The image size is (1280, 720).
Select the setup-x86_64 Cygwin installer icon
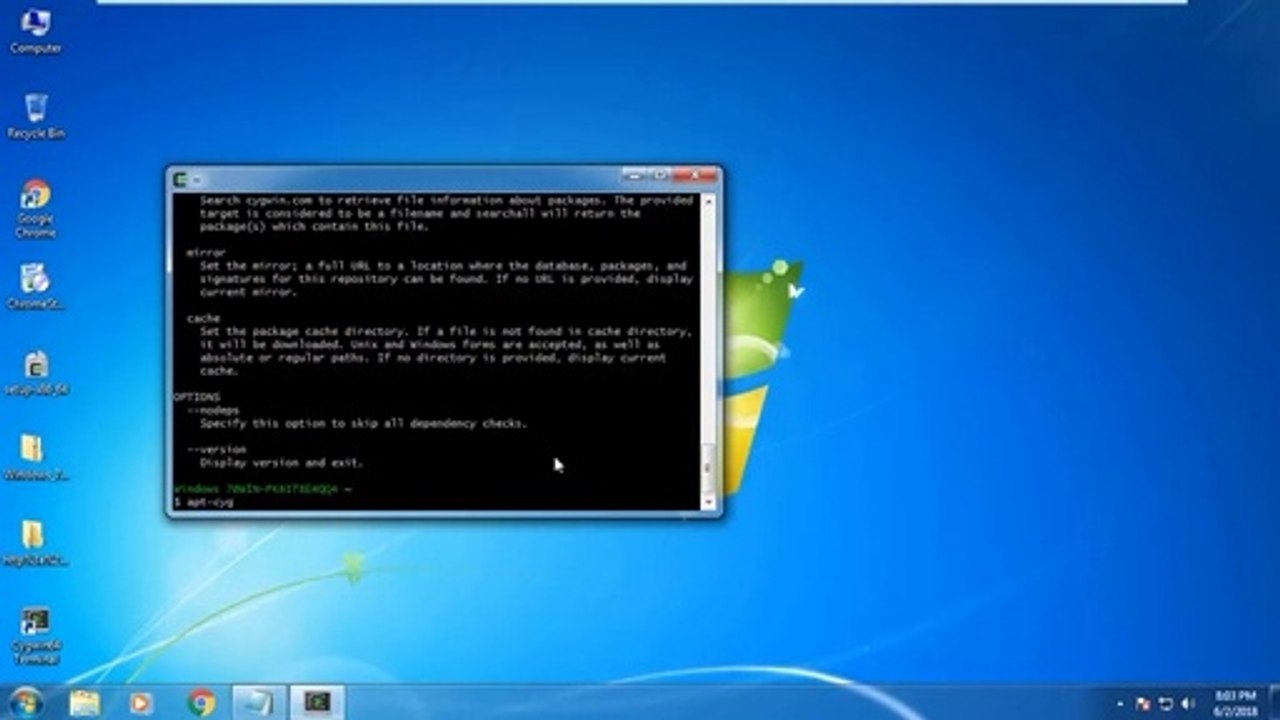[36, 373]
